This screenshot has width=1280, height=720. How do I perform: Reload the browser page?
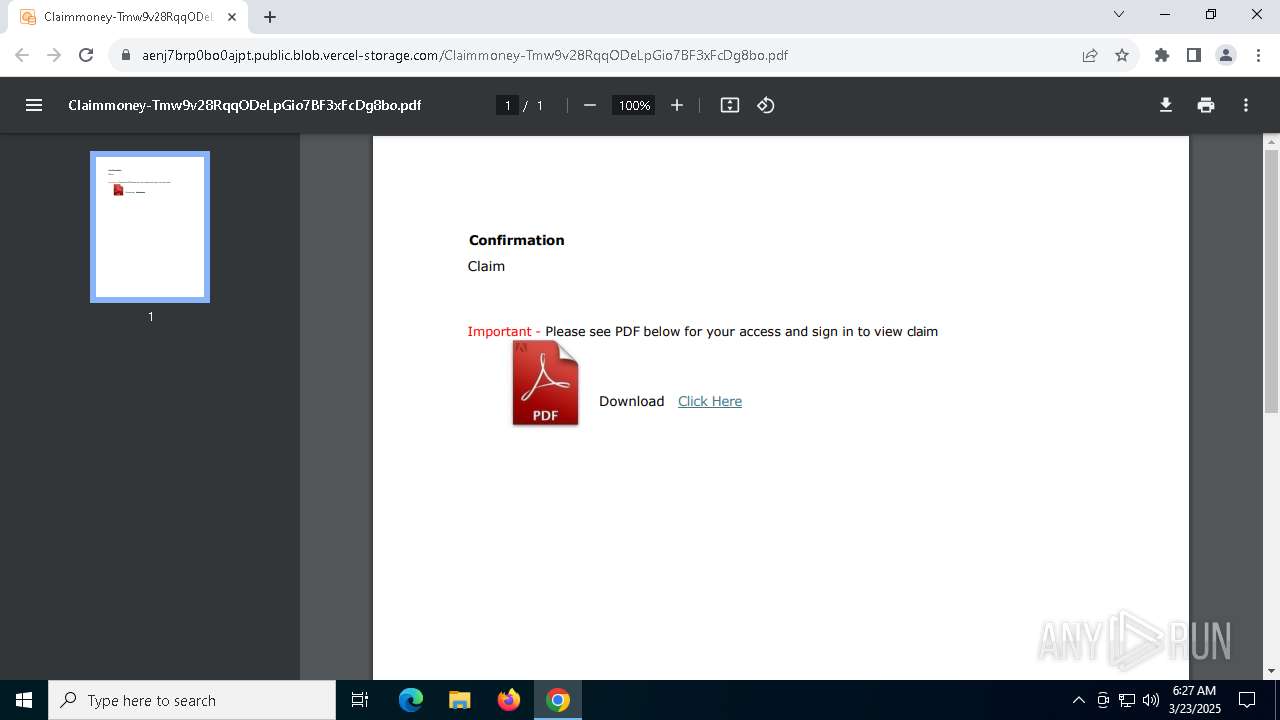point(86,55)
